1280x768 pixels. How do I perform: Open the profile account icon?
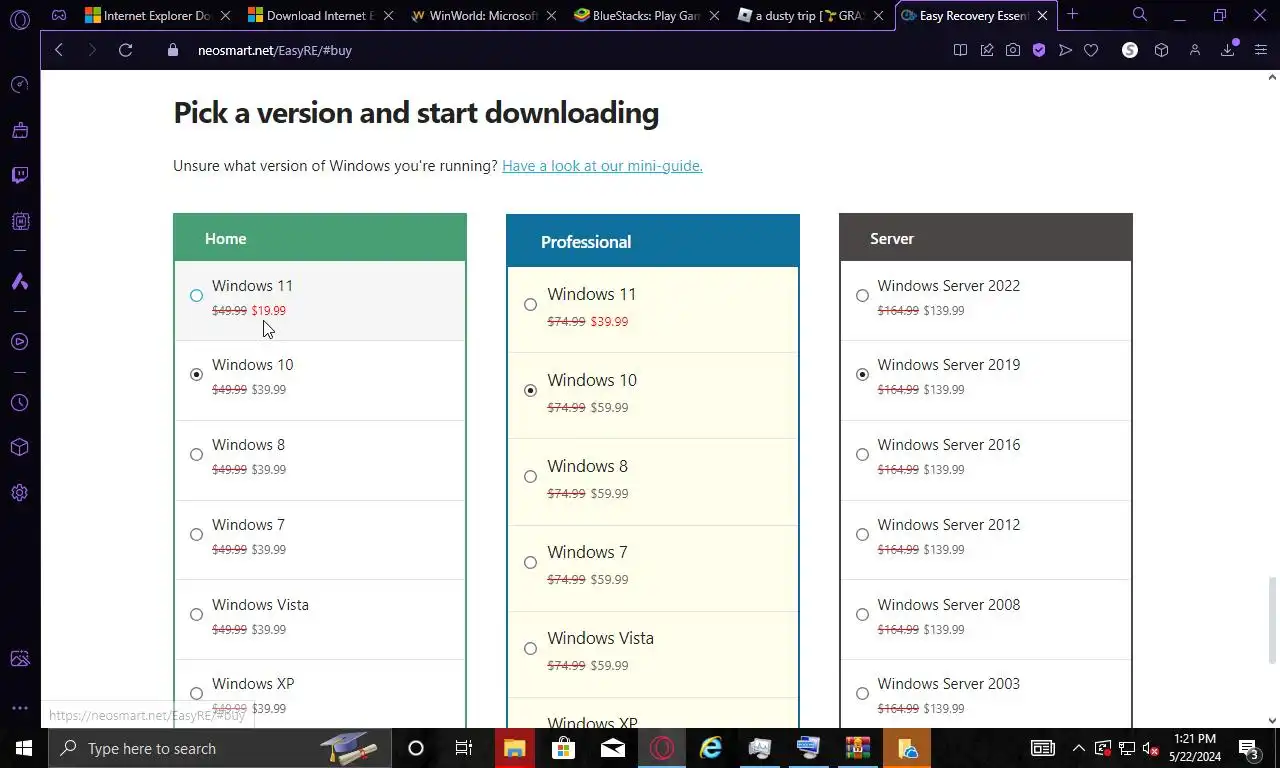[1195, 50]
